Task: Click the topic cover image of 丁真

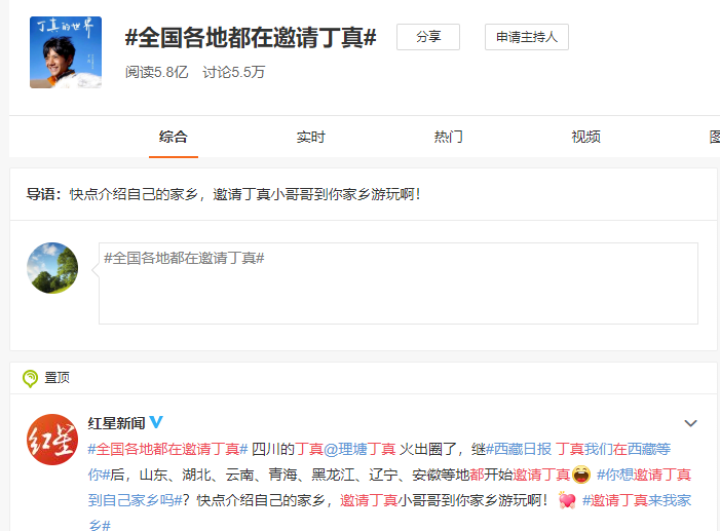Action: point(66,52)
